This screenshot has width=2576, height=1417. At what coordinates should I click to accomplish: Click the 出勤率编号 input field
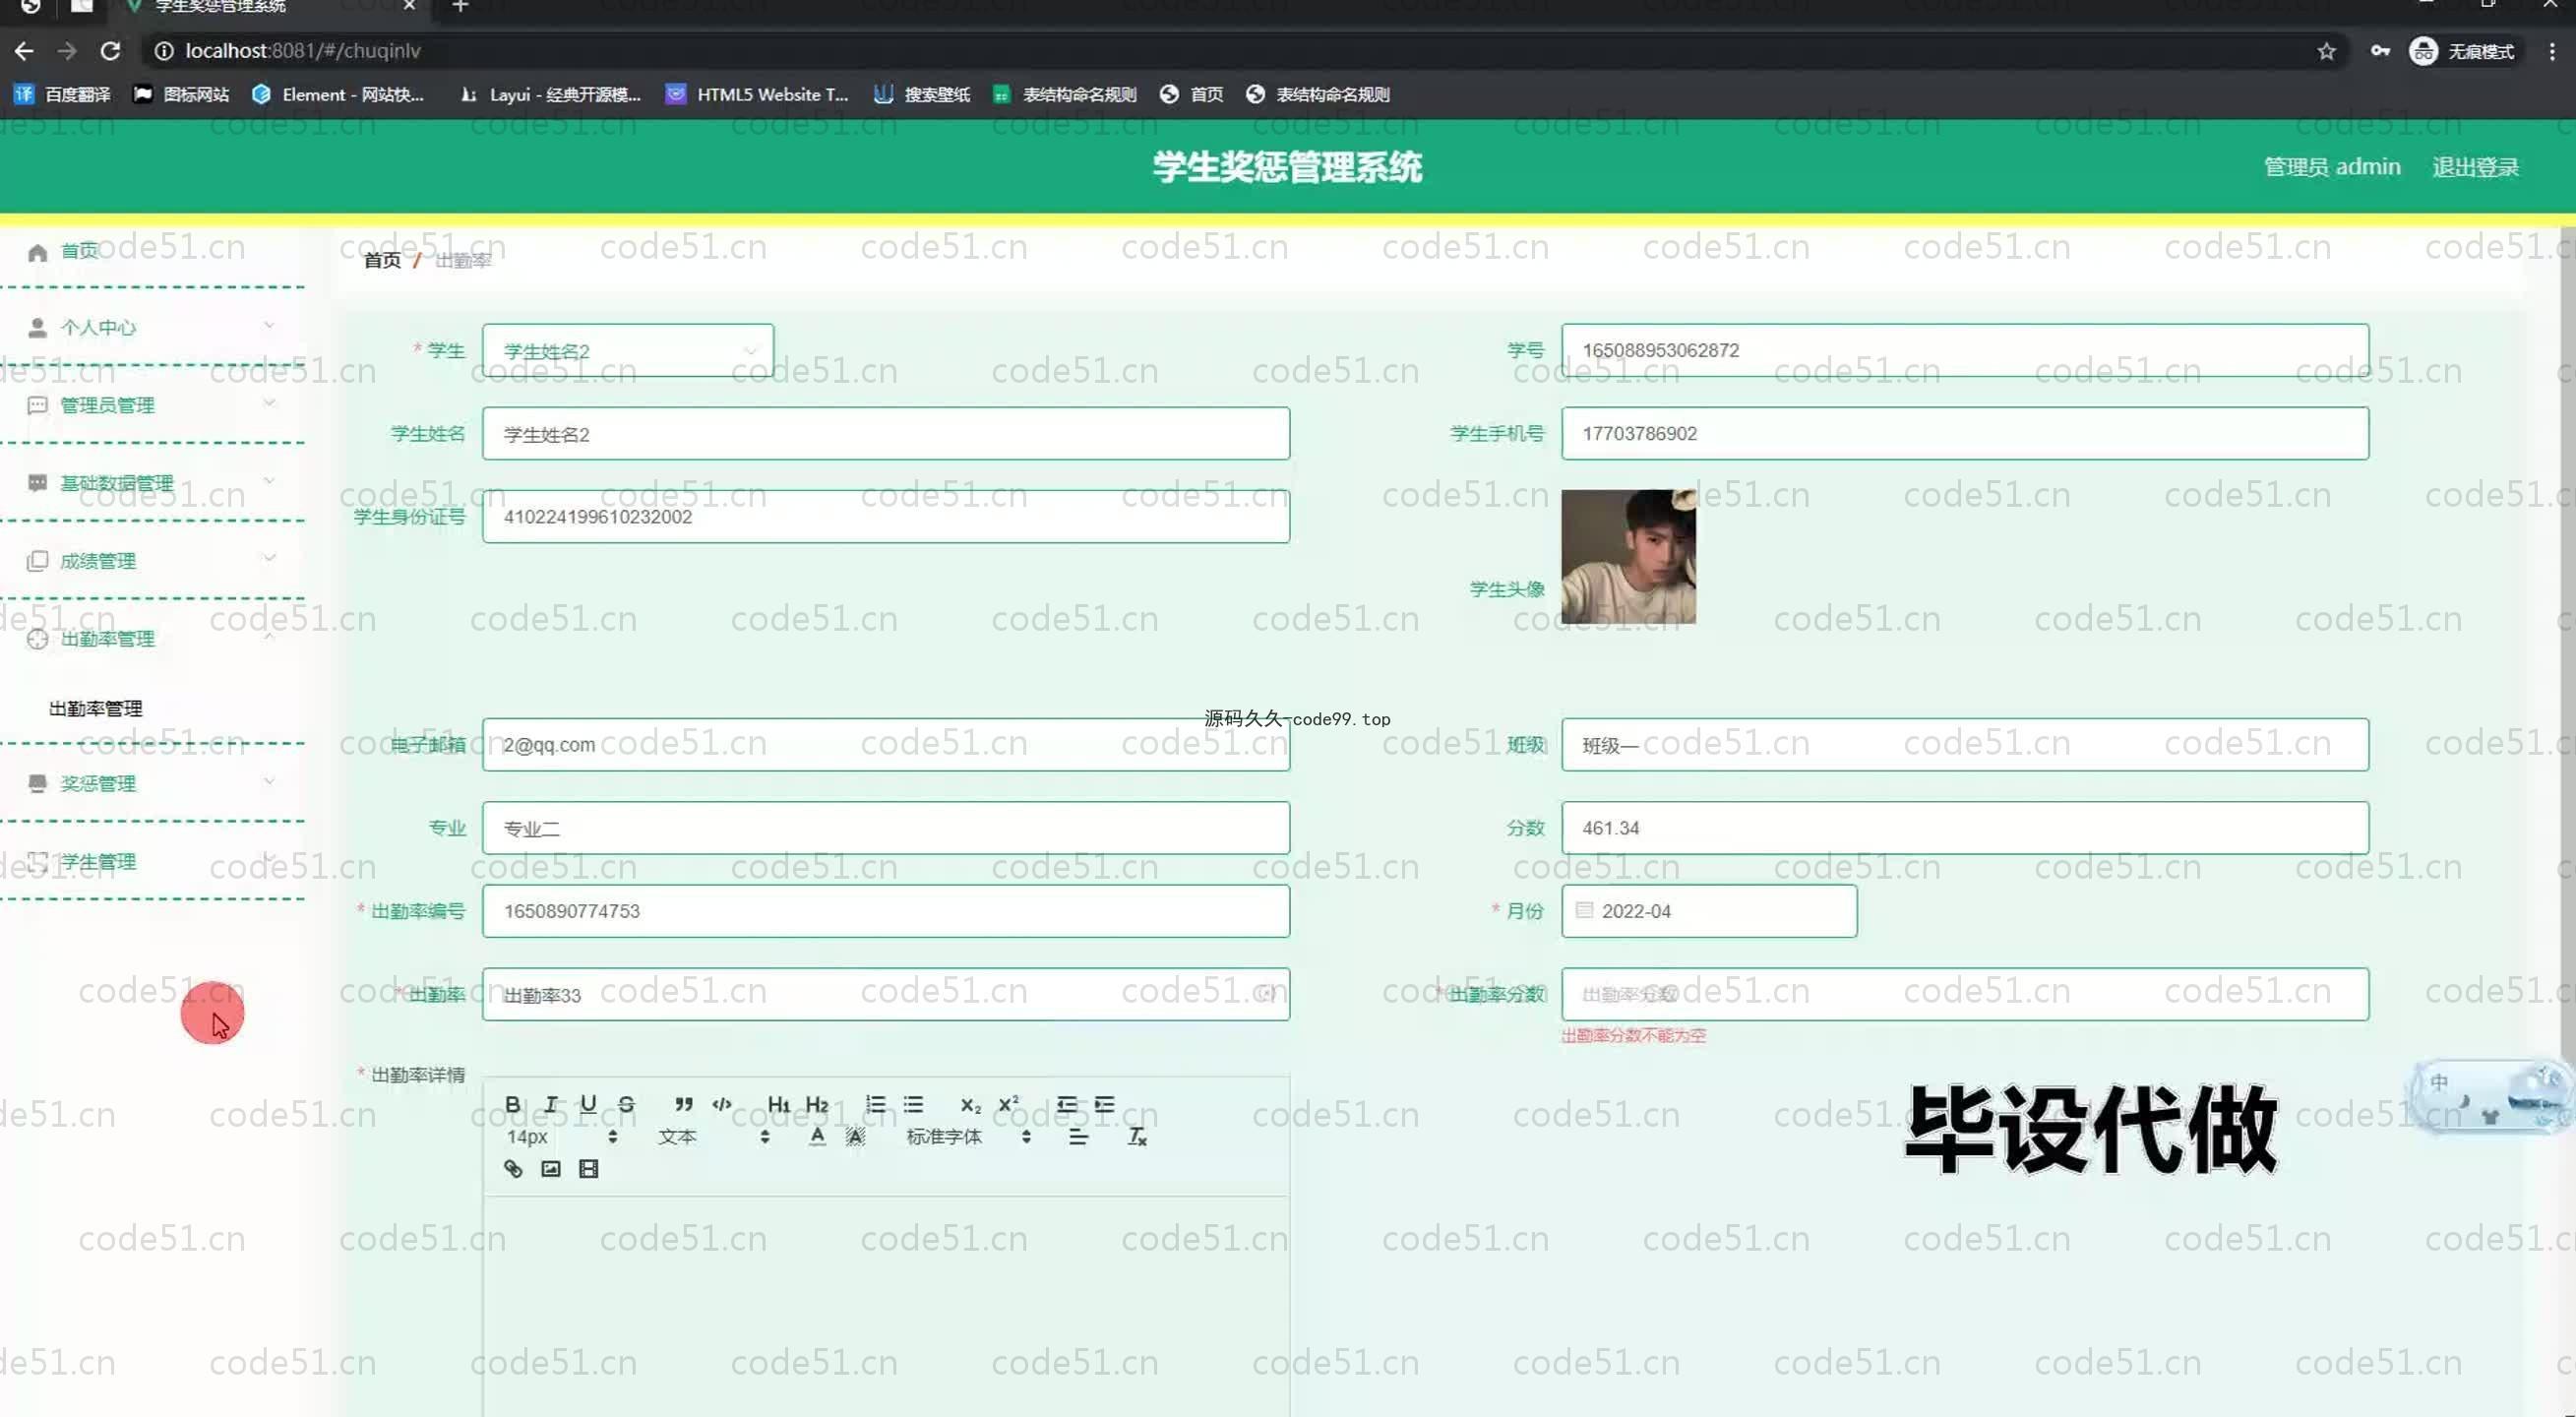point(886,911)
